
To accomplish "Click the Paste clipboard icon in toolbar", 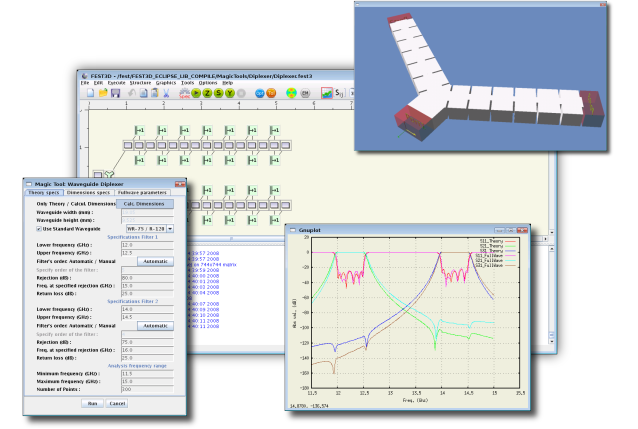I will pyautogui.click(x=155, y=93).
